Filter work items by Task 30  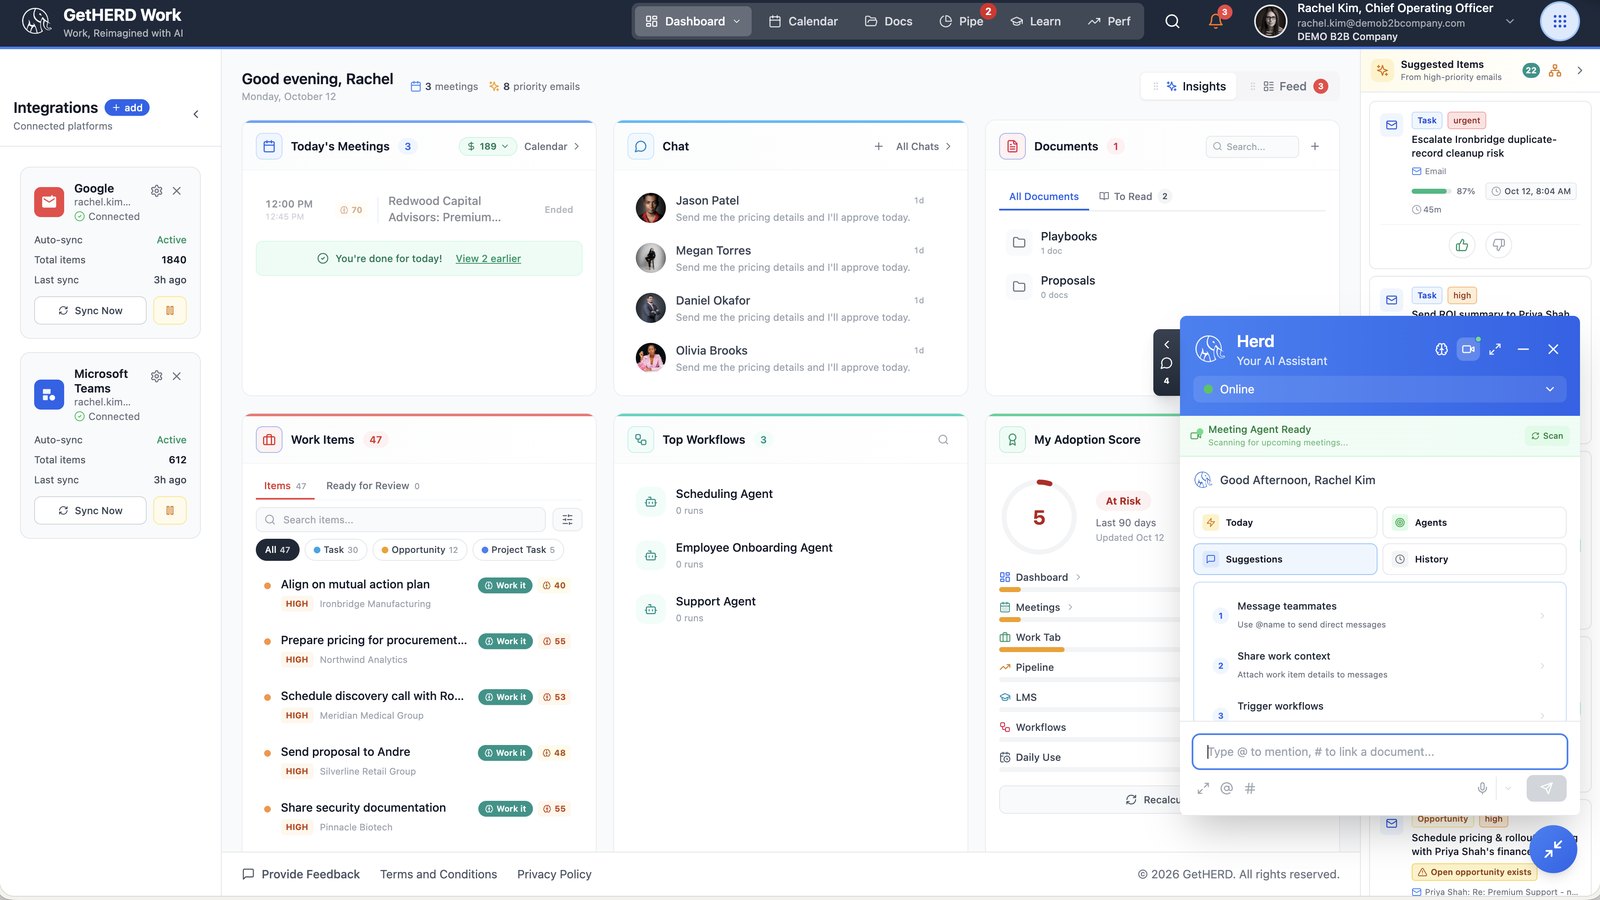point(335,550)
